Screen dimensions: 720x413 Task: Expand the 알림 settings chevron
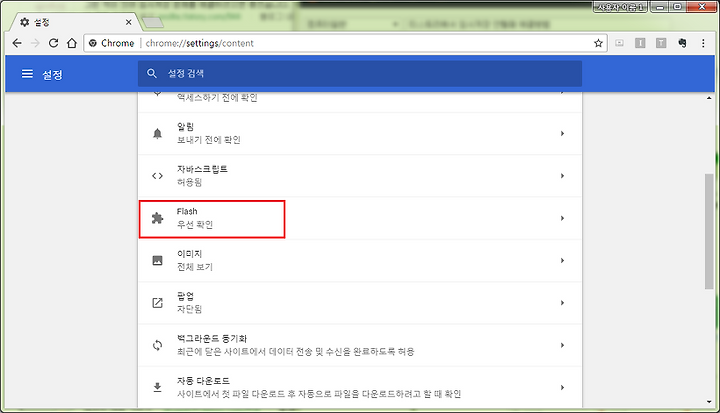[562, 134]
